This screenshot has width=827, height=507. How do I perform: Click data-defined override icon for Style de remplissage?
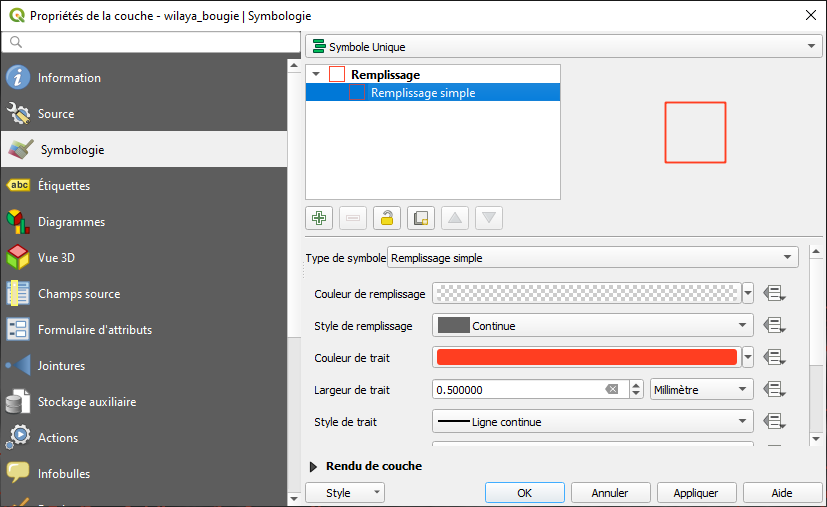coord(774,325)
